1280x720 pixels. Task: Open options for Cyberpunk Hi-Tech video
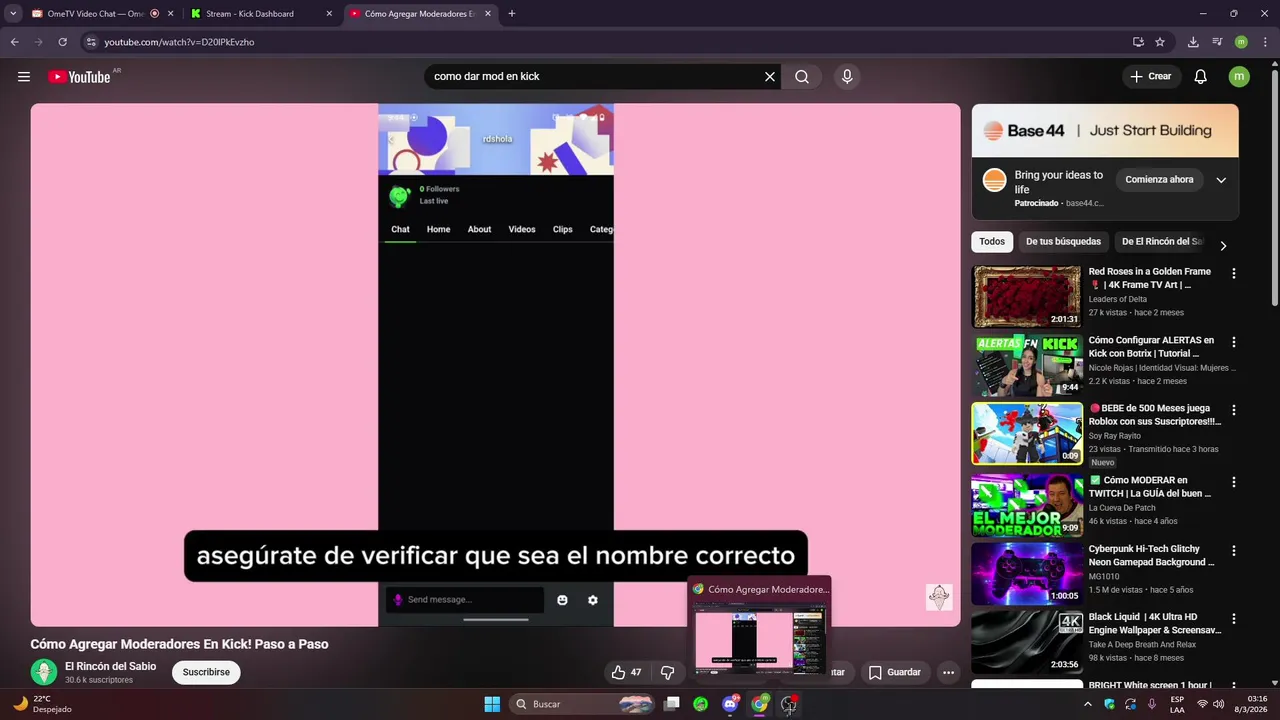pos(1233,551)
